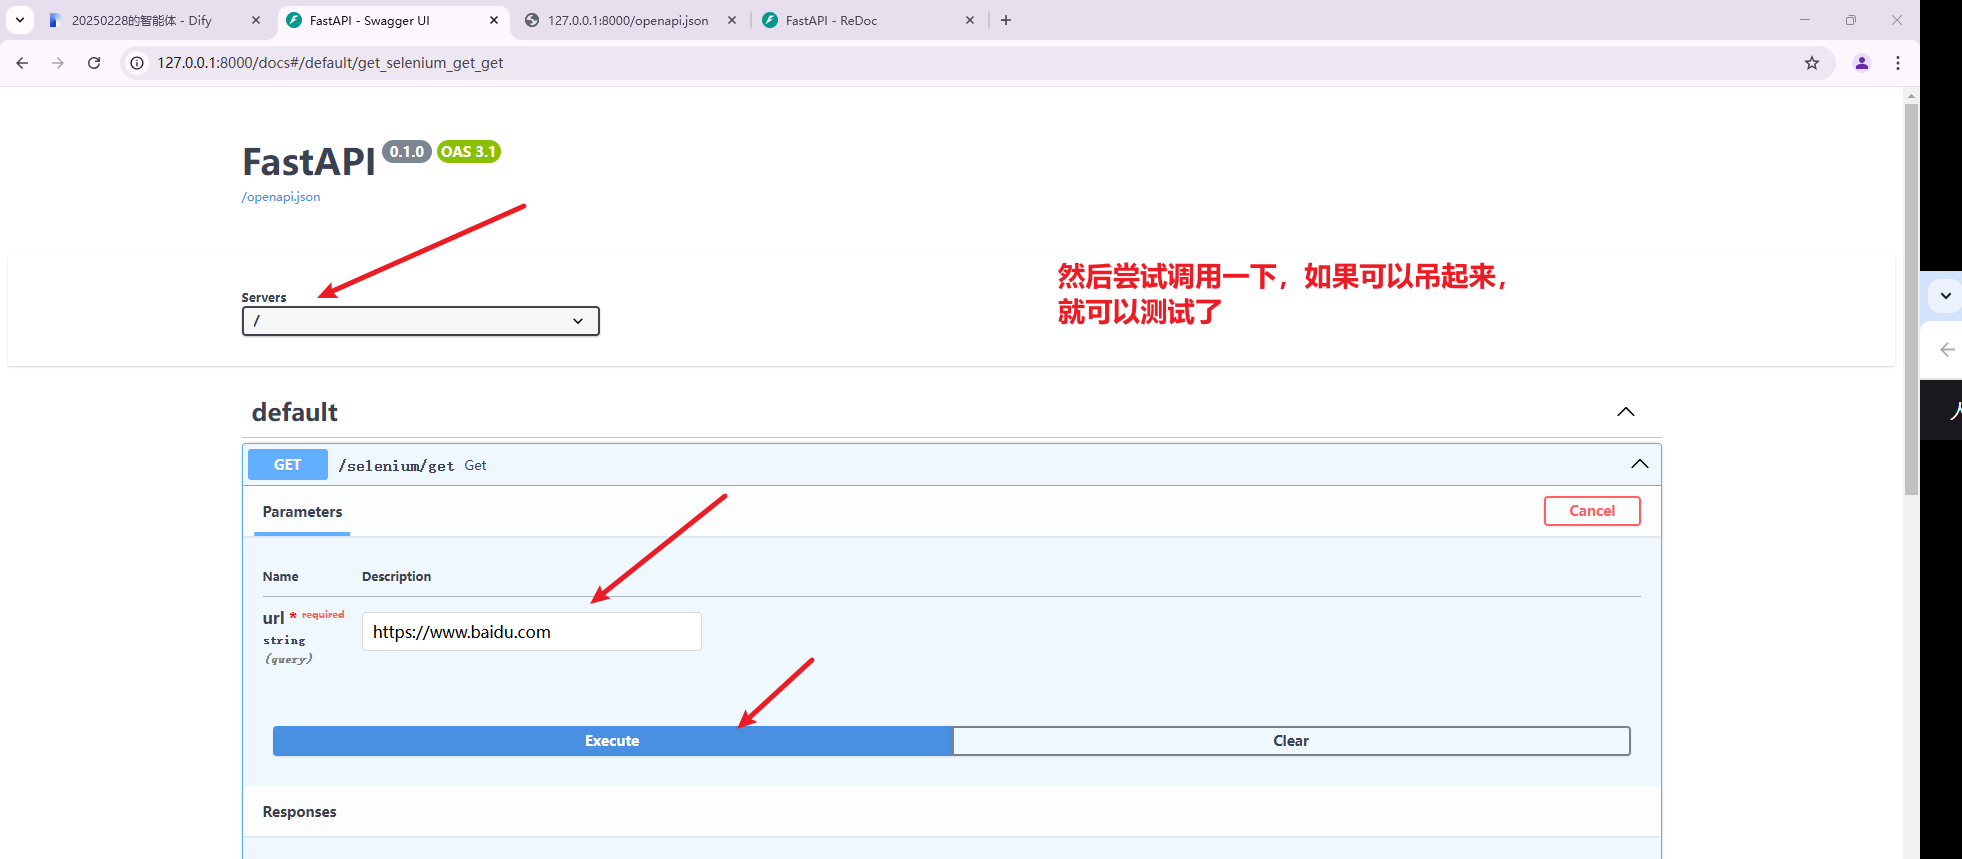Click the GET method badge
This screenshot has width=1962, height=859.
pos(288,465)
